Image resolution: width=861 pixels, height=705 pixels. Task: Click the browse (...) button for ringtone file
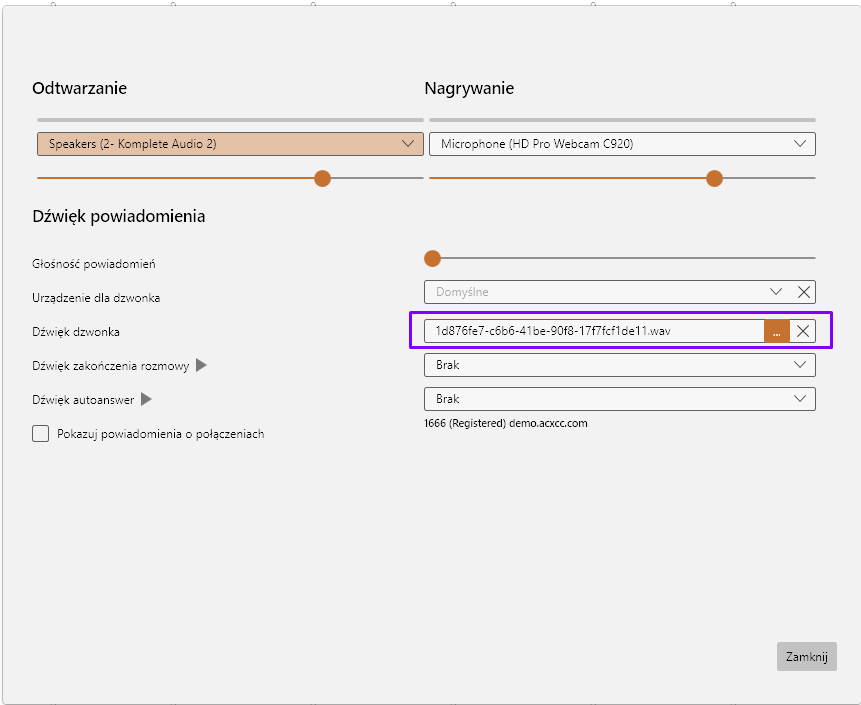pos(776,332)
